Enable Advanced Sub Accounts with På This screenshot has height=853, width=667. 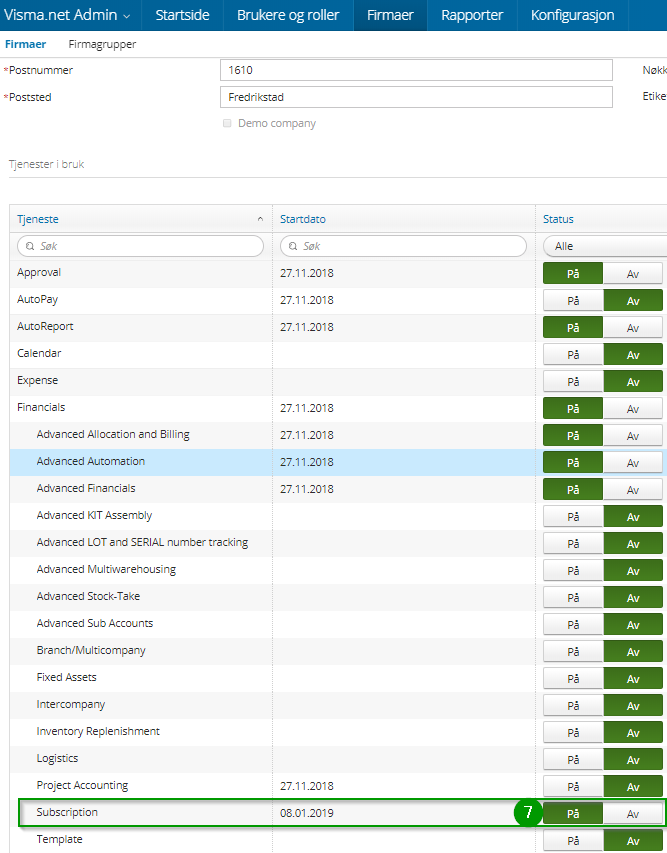pos(573,625)
